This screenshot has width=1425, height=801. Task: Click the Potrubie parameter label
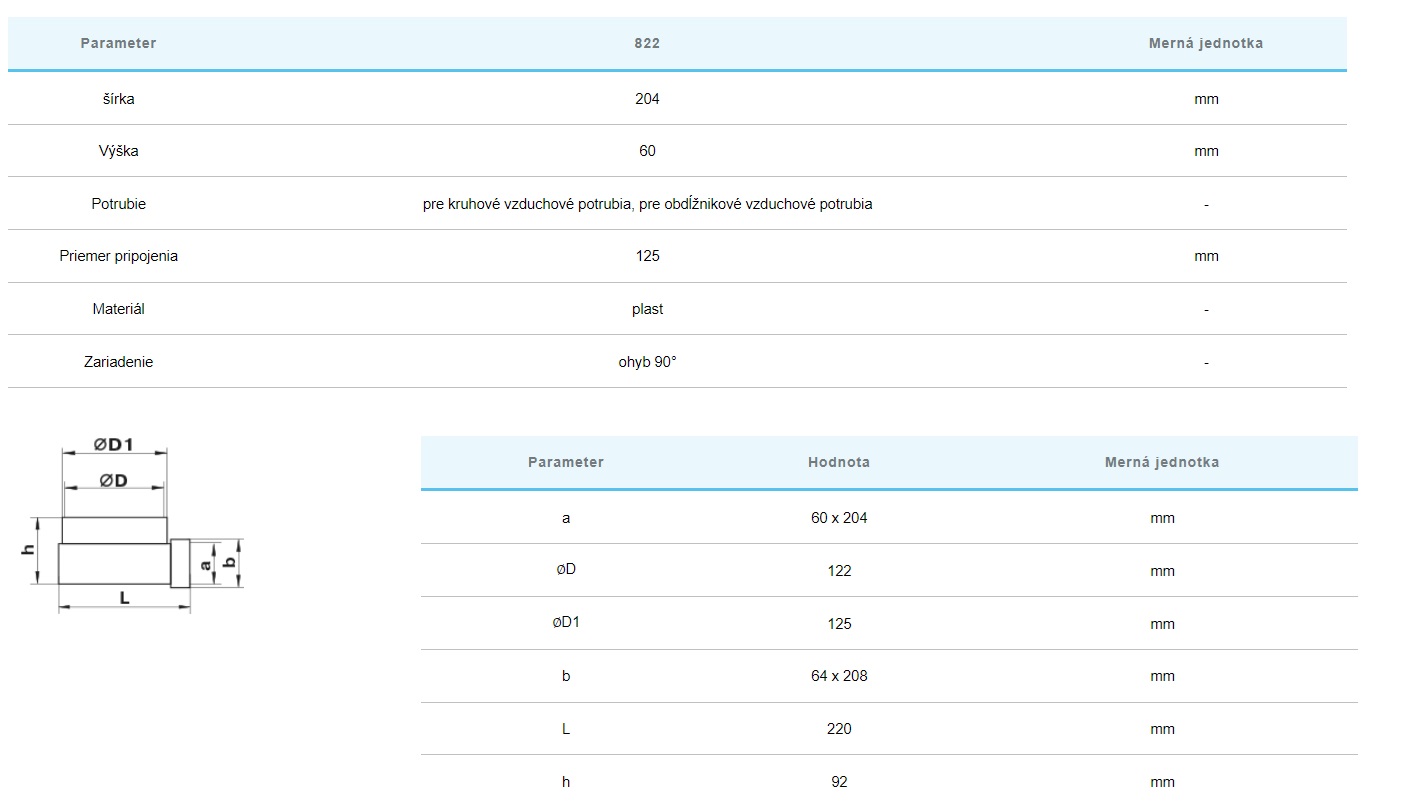point(118,204)
